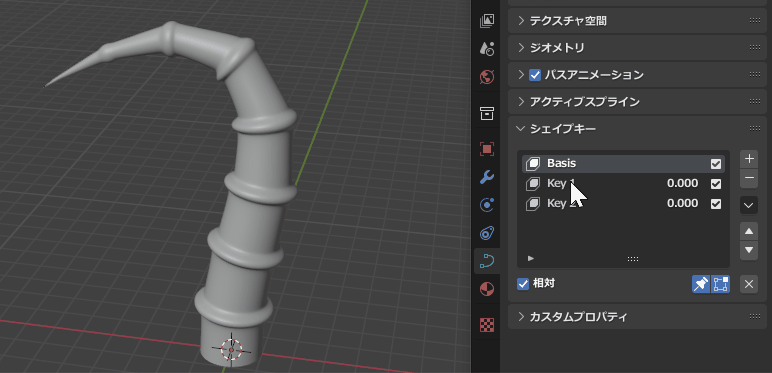Open the Material properties tab icon
The height and width of the screenshot is (373, 772).
click(x=487, y=289)
